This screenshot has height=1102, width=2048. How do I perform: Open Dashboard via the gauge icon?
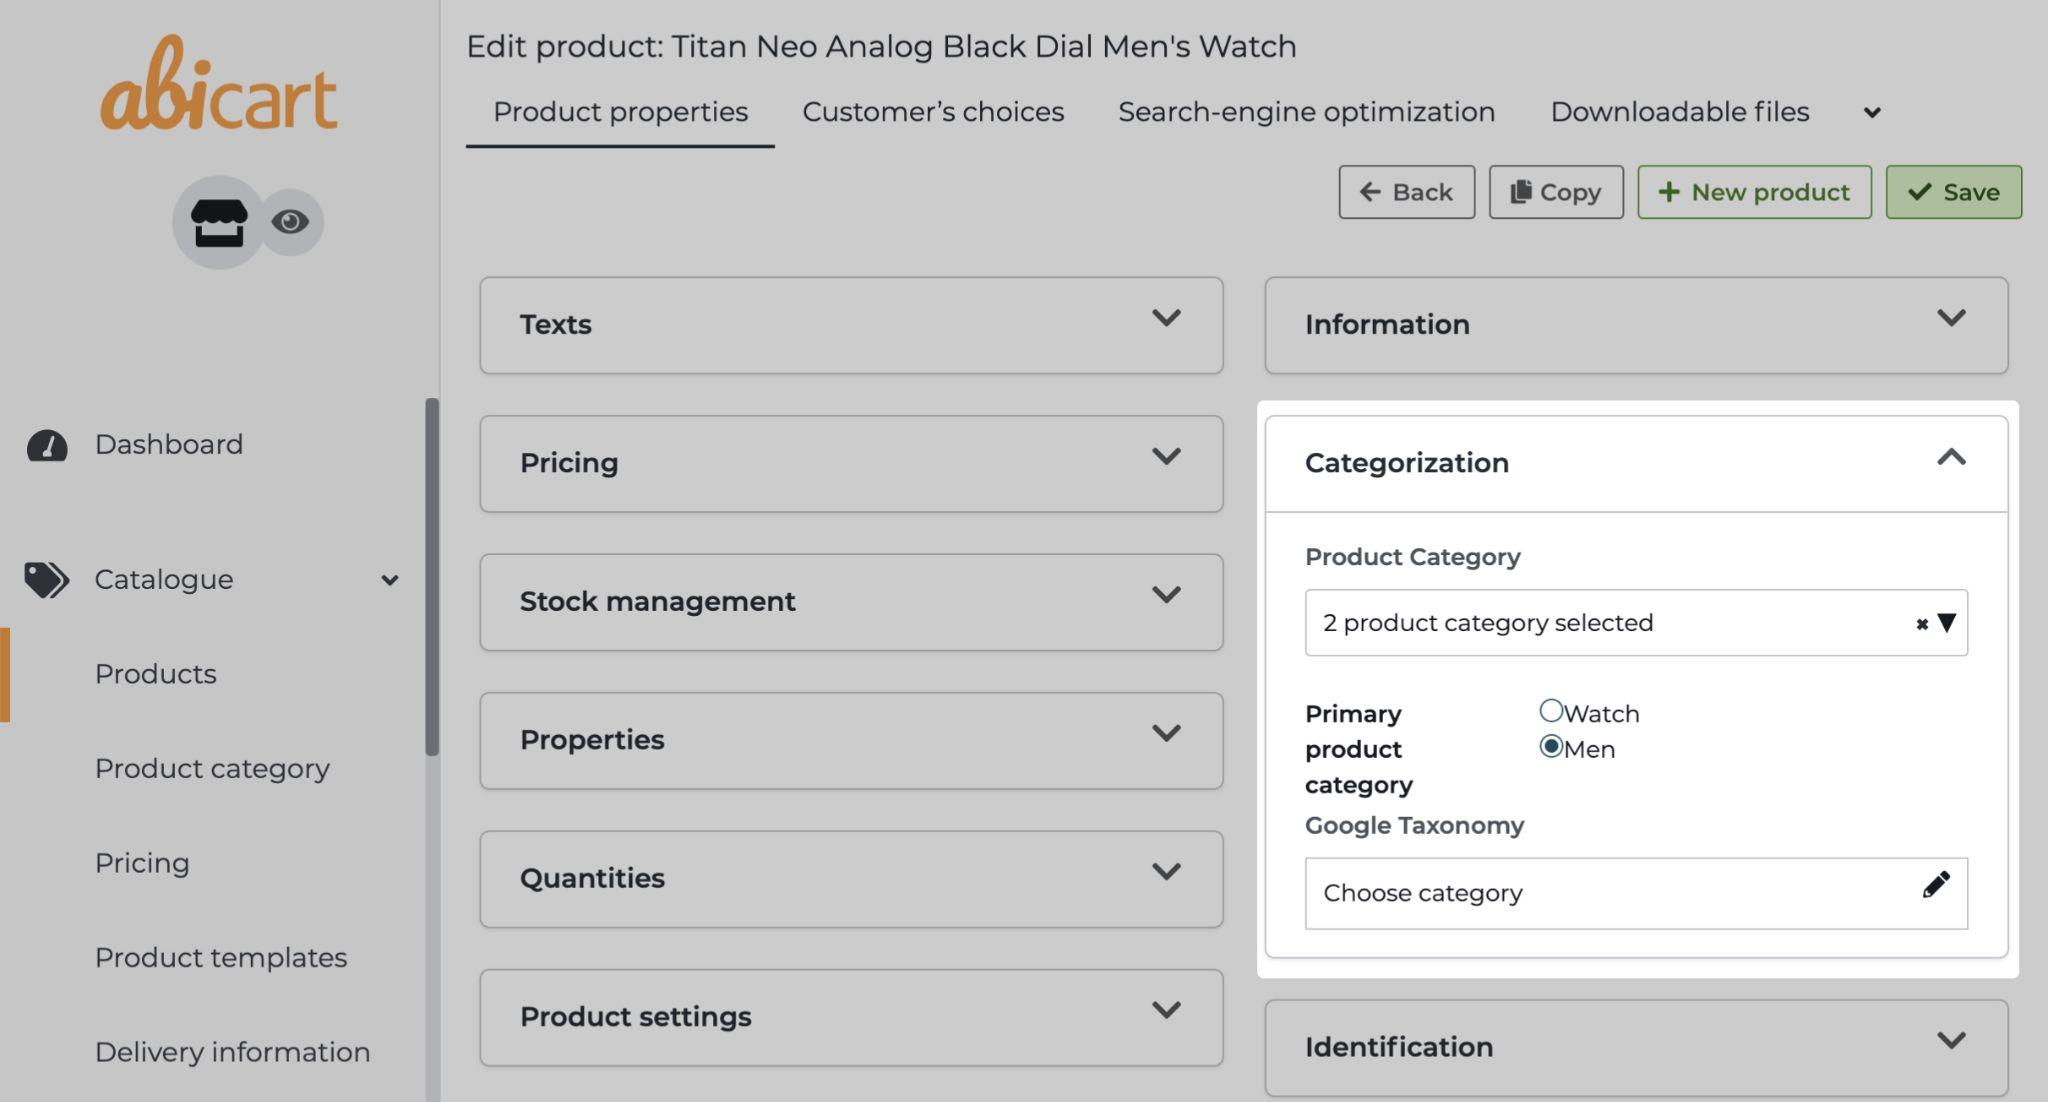(47, 445)
